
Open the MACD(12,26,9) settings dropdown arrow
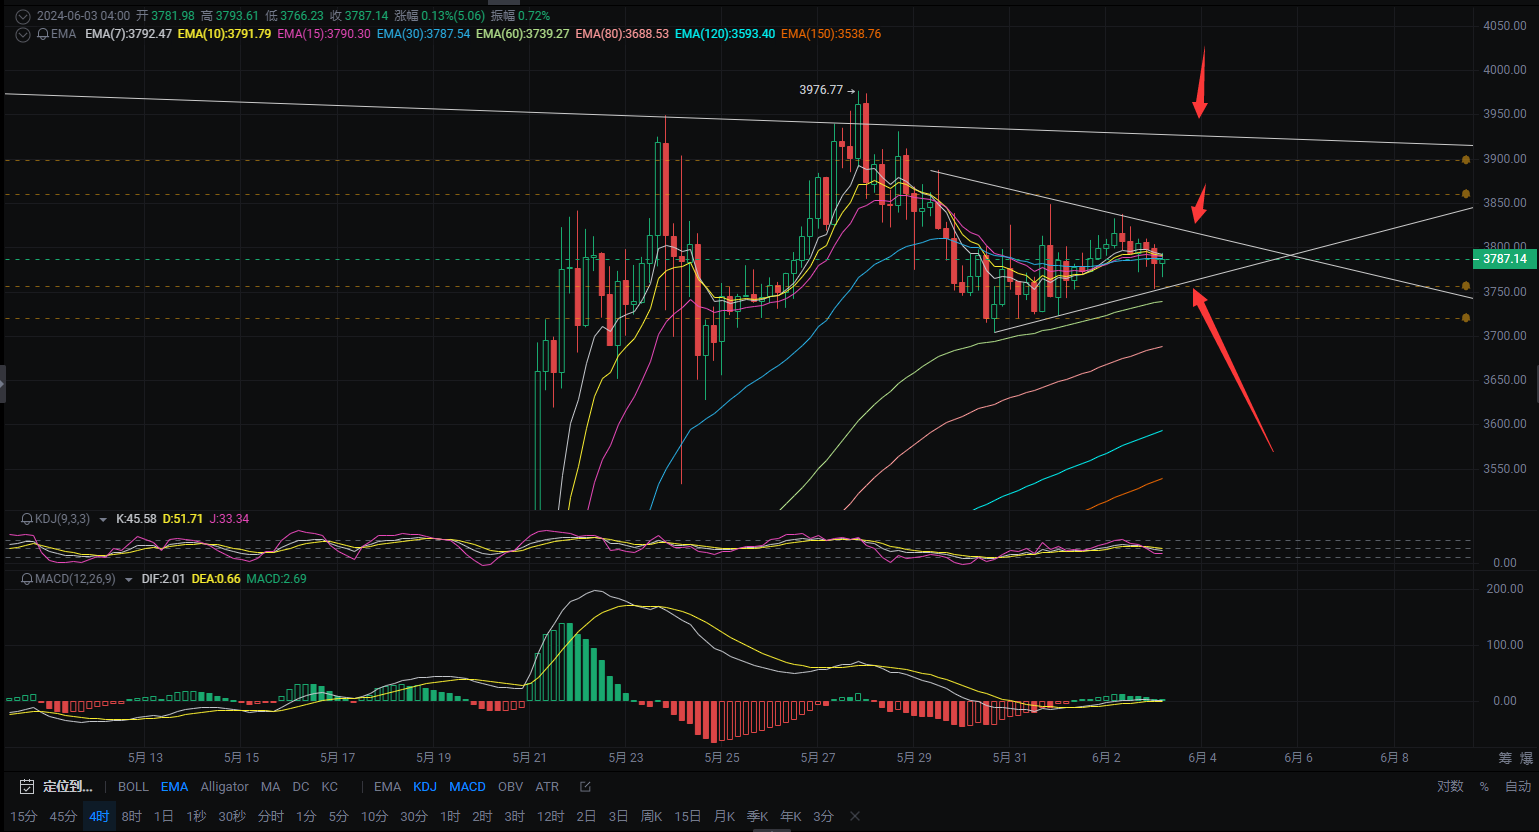tap(129, 580)
